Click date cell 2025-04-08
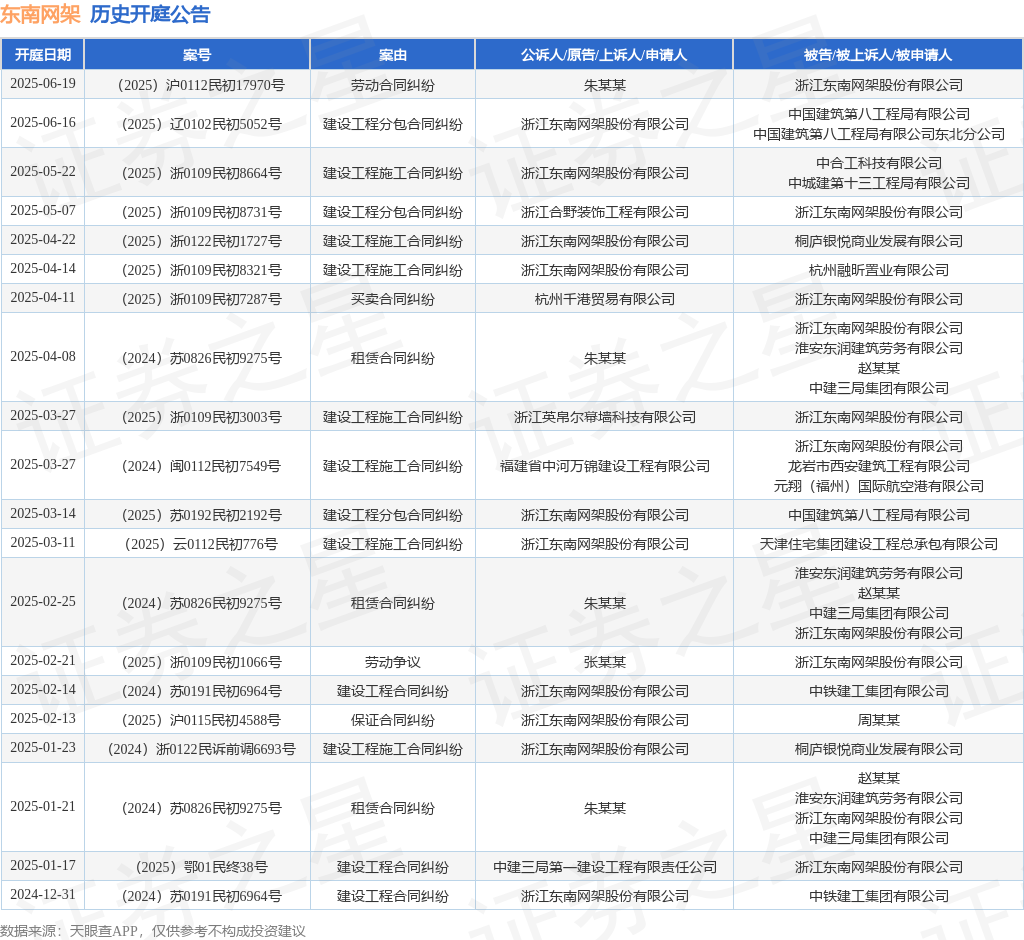This screenshot has width=1024, height=940. (x=42, y=357)
